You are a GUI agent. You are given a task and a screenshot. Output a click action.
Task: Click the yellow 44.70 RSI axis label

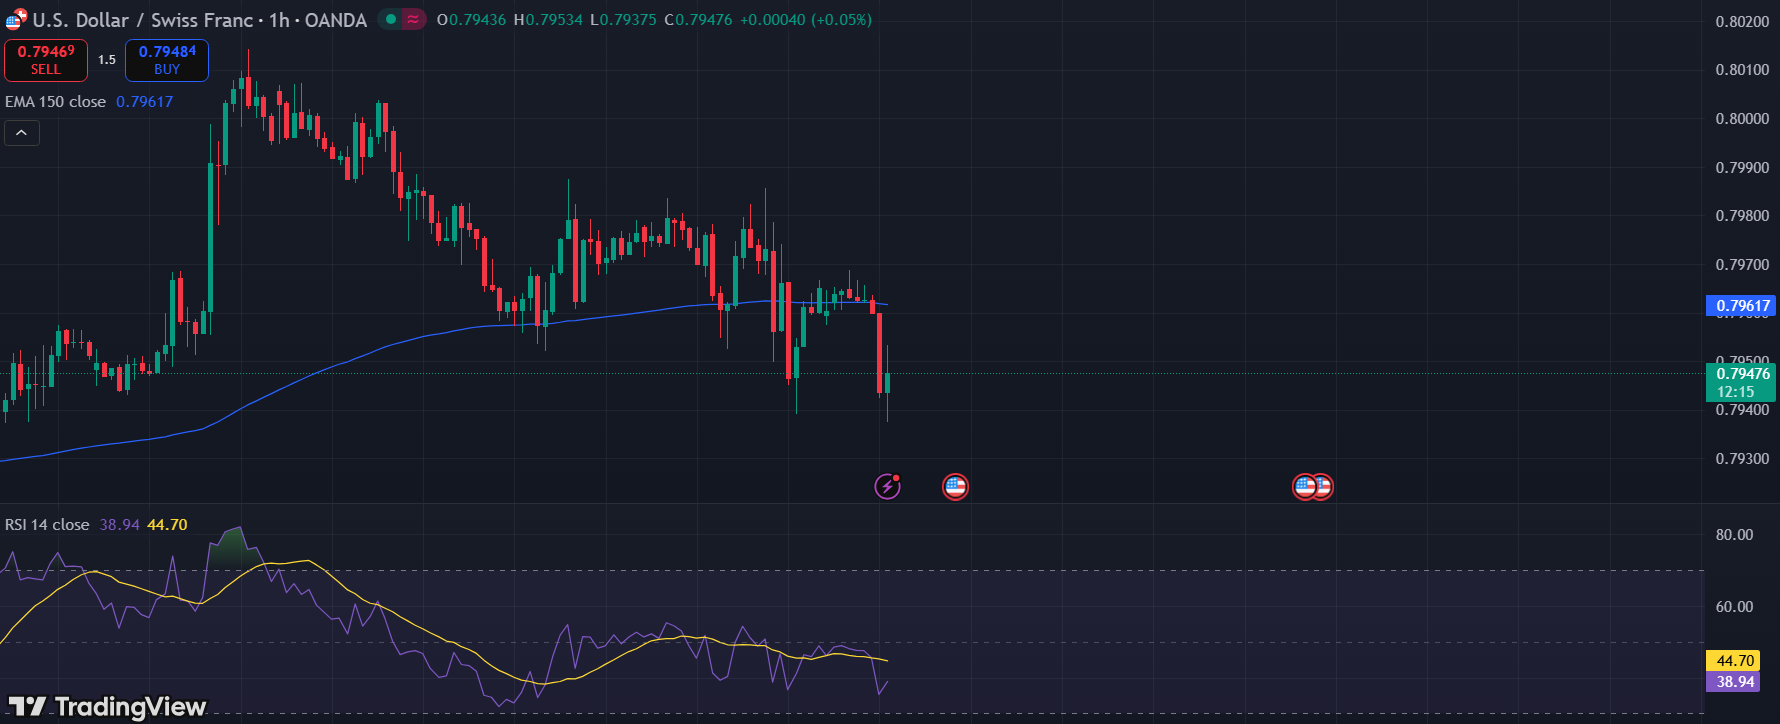click(1735, 661)
